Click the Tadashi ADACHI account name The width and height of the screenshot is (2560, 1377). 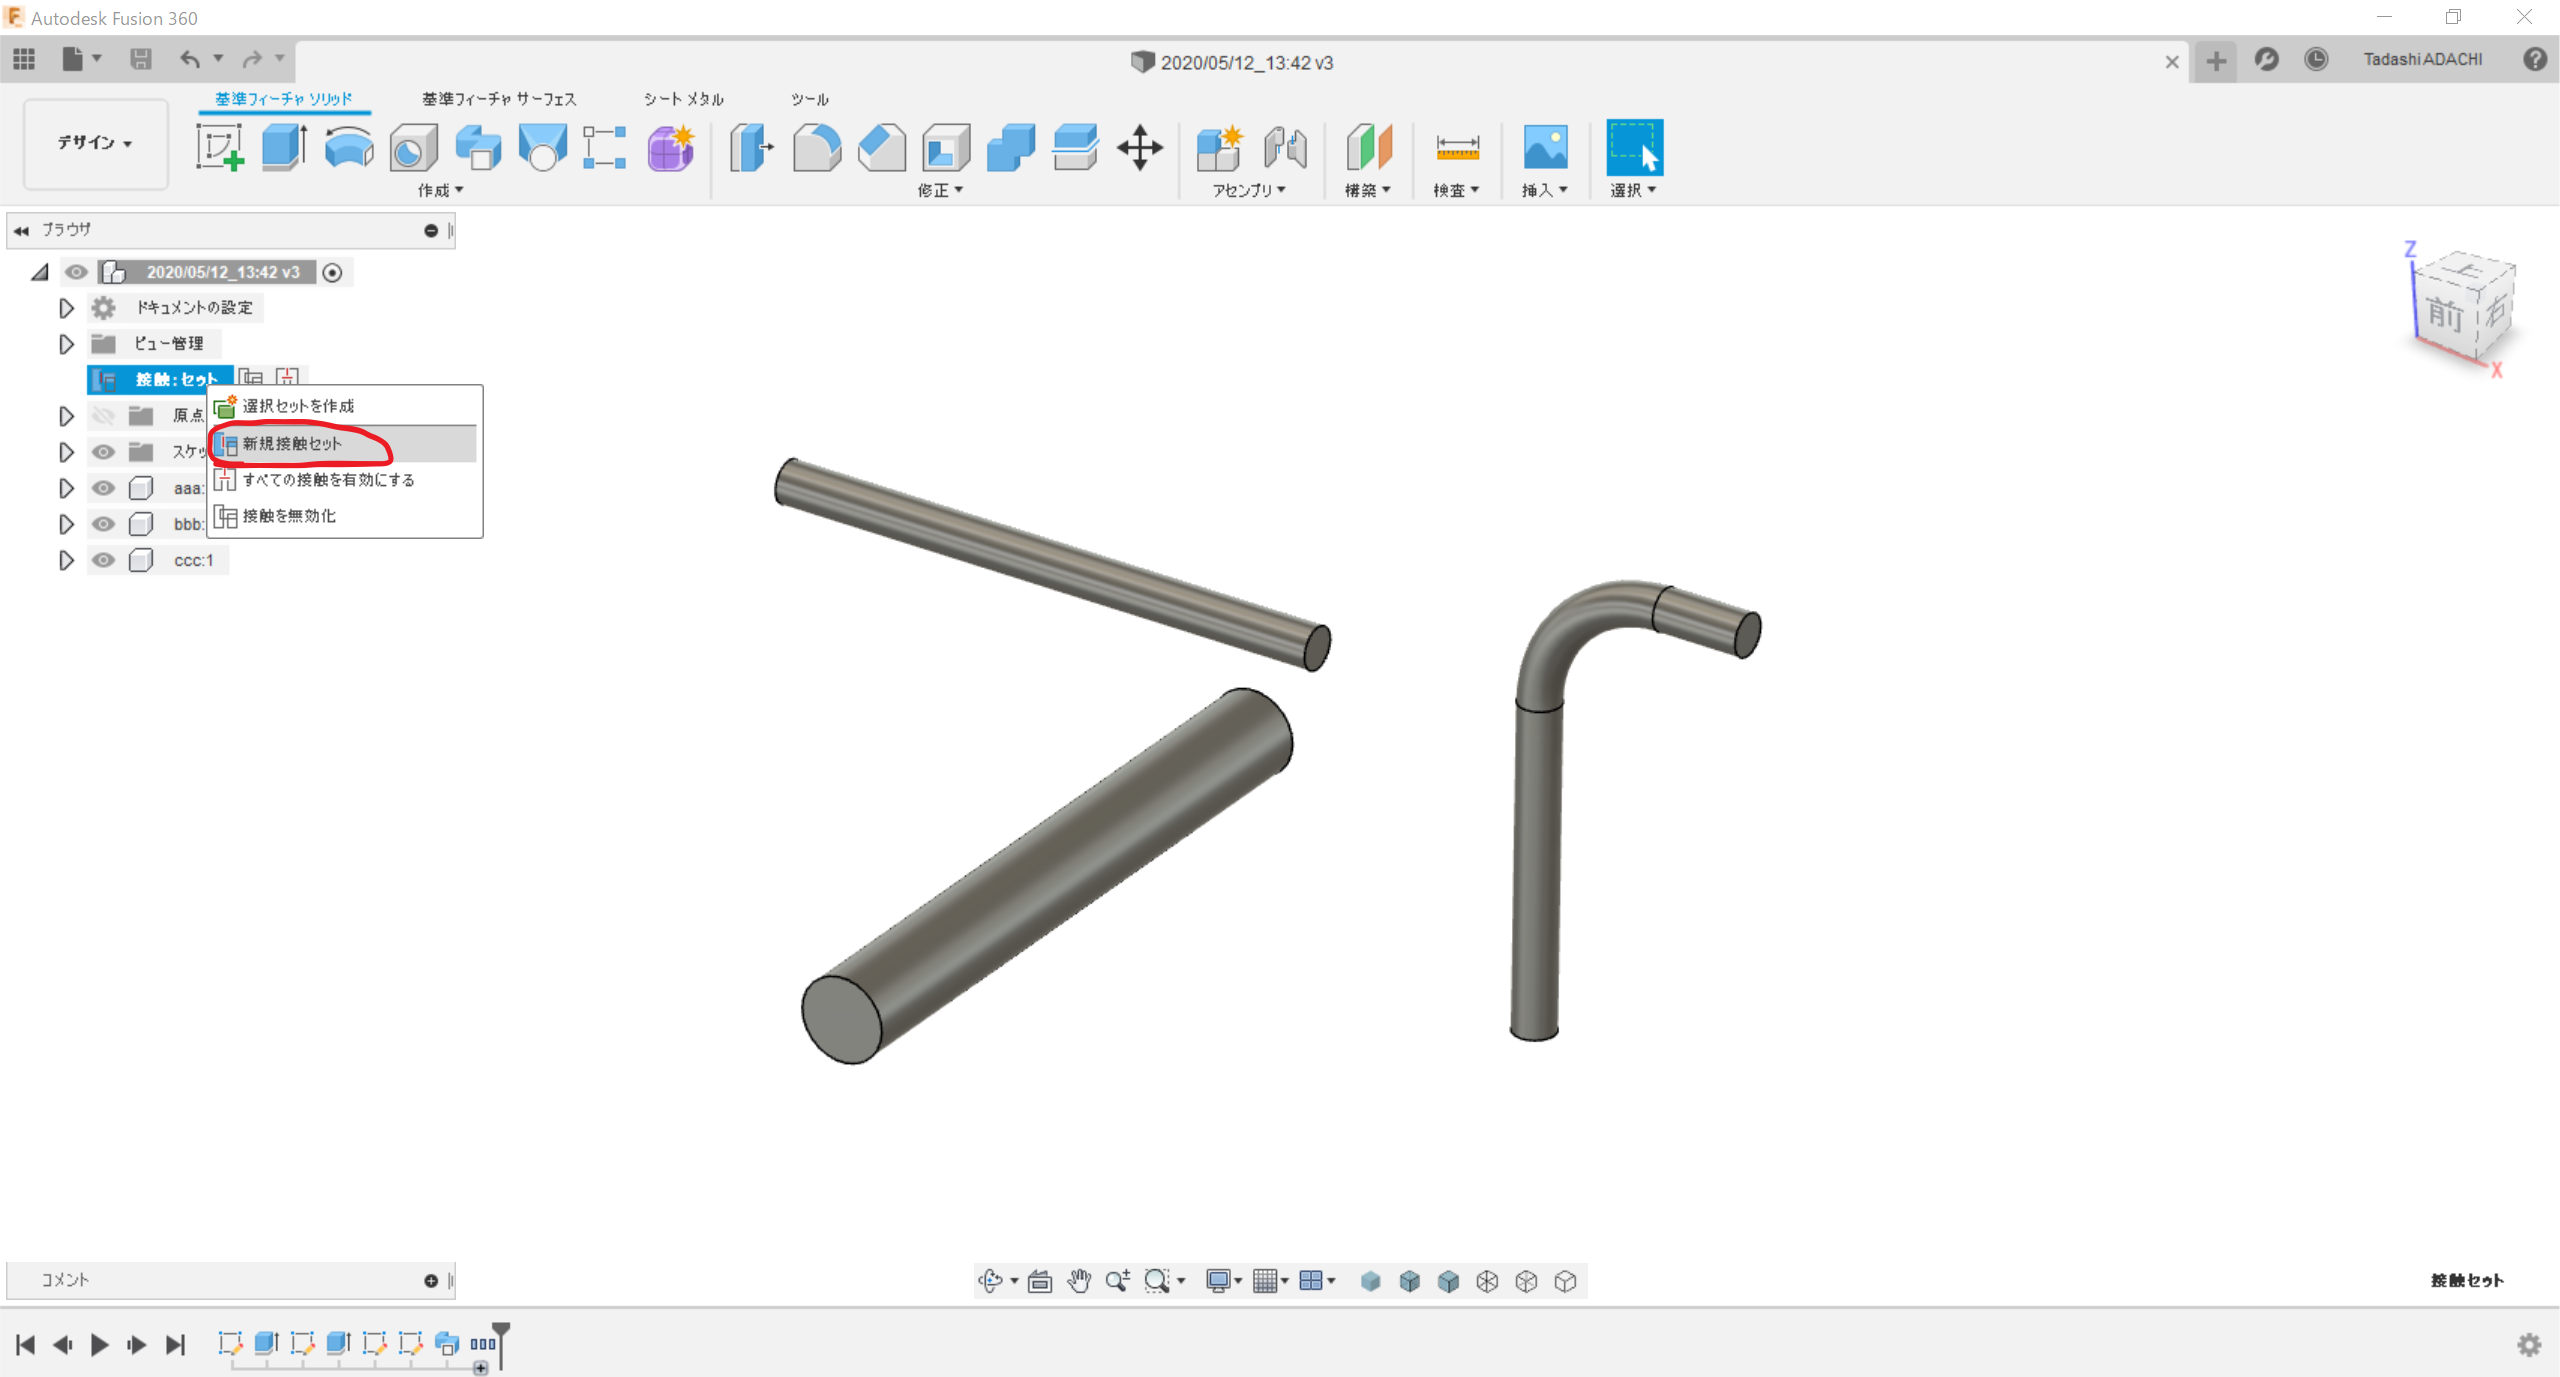[2423, 59]
